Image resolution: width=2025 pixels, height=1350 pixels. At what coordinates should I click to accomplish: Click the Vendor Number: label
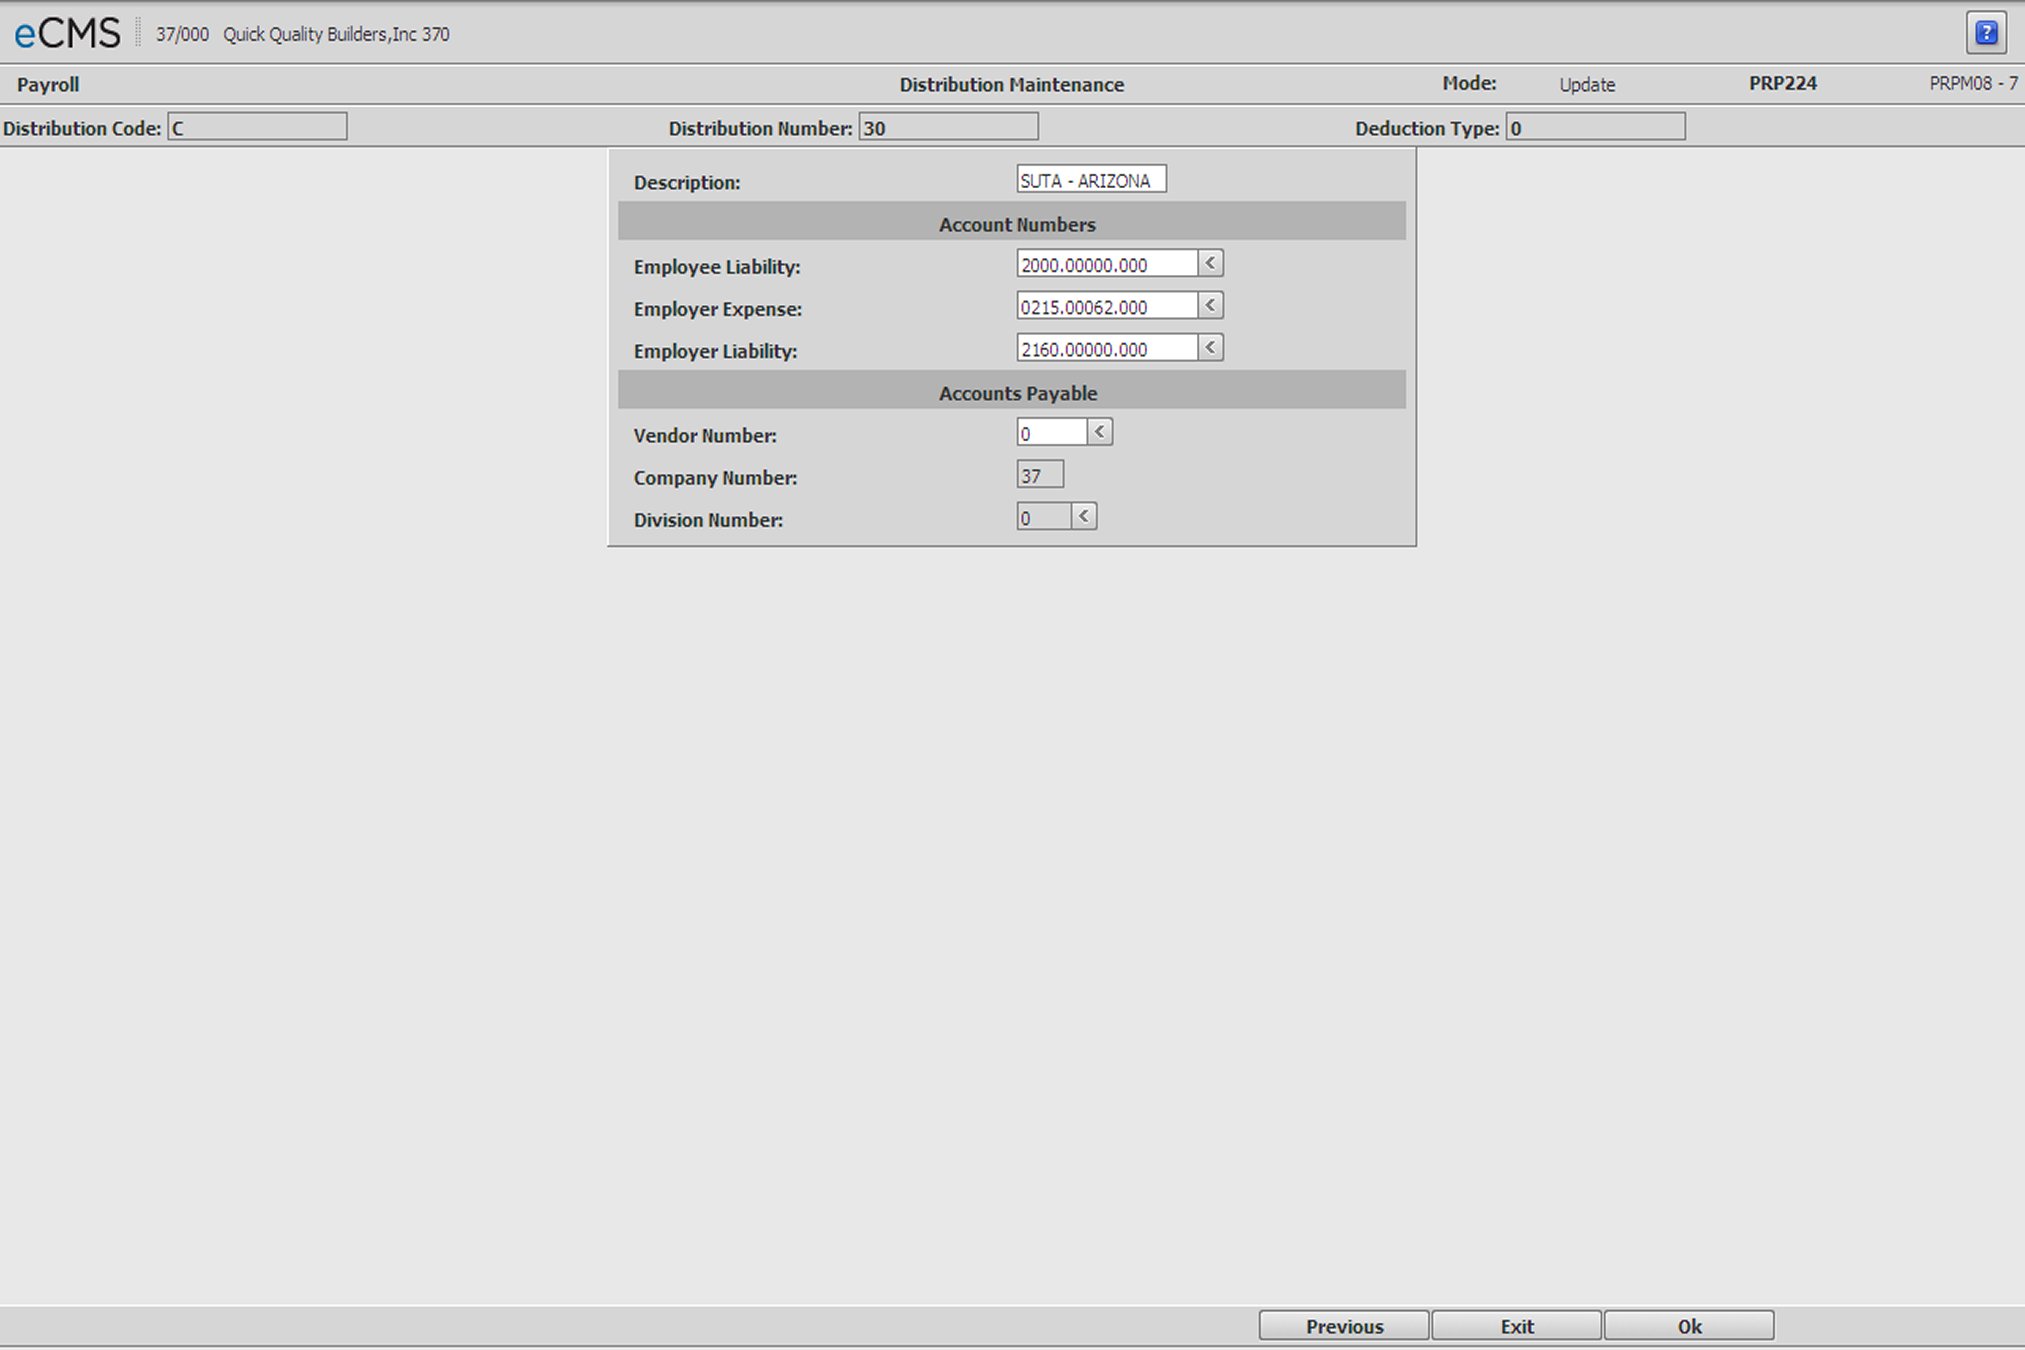pyautogui.click(x=705, y=436)
